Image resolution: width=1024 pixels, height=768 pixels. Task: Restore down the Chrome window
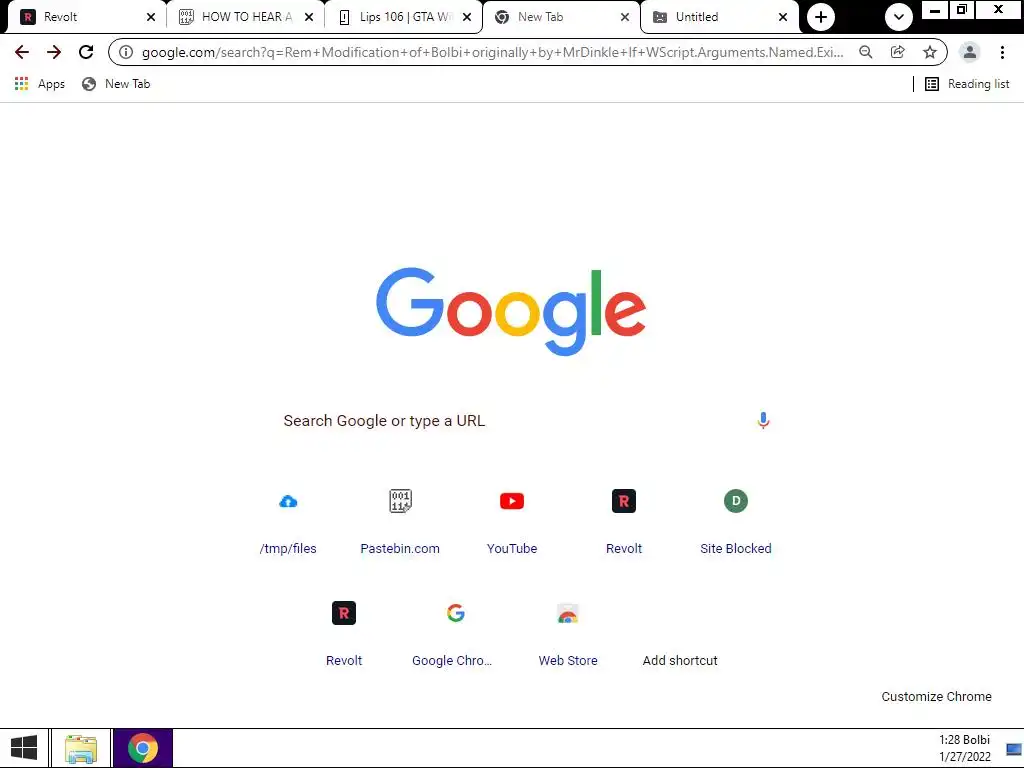[x=962, y=10]
